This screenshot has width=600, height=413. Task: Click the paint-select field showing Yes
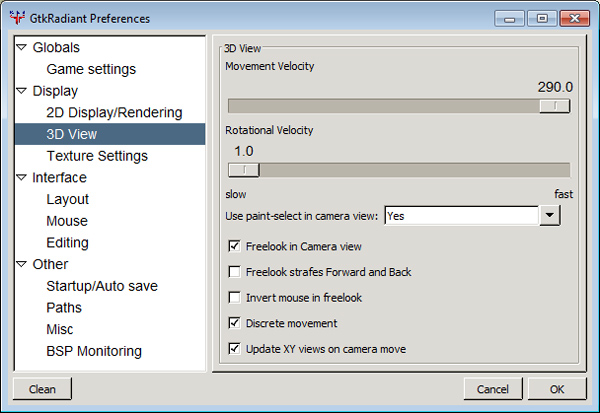coord(461,216)
